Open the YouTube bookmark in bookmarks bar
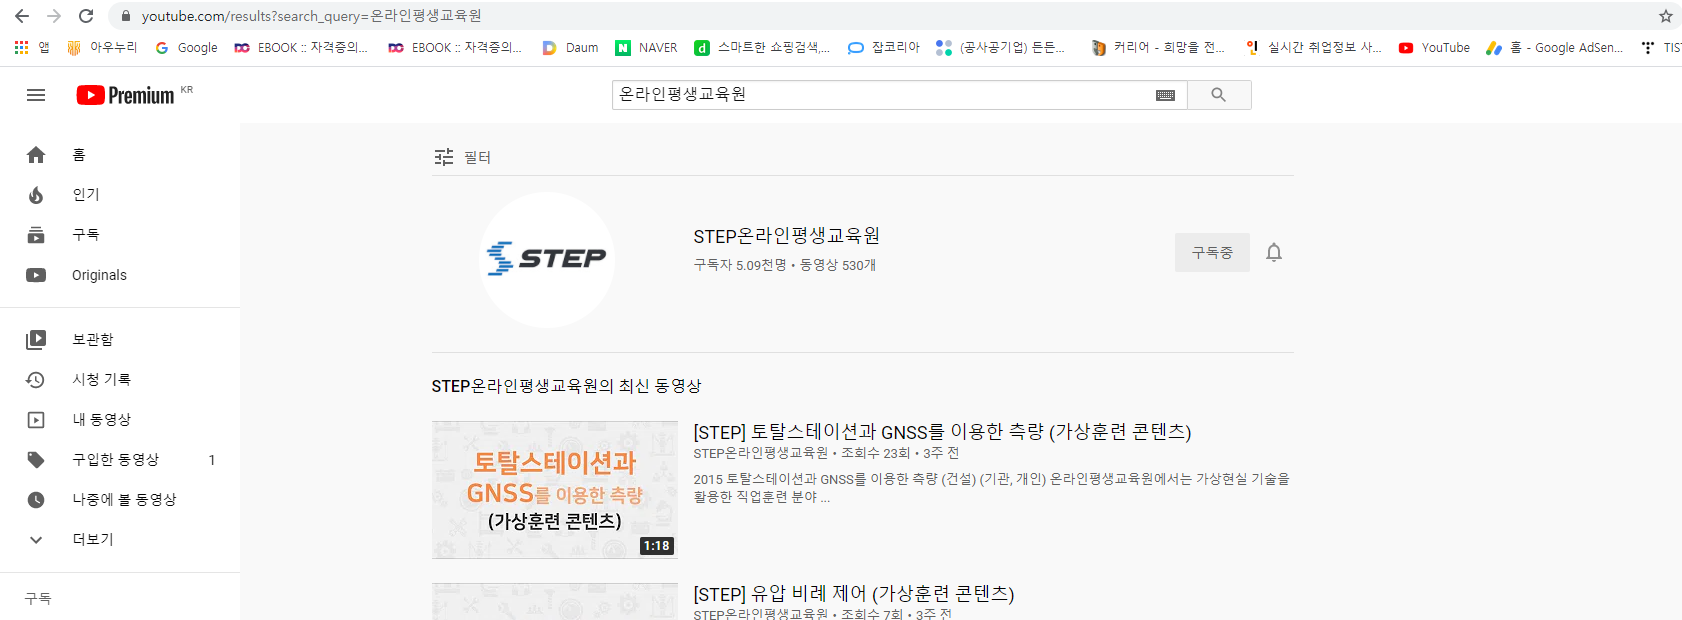This screenshot has height=620, width=1682. (1434, 47)
